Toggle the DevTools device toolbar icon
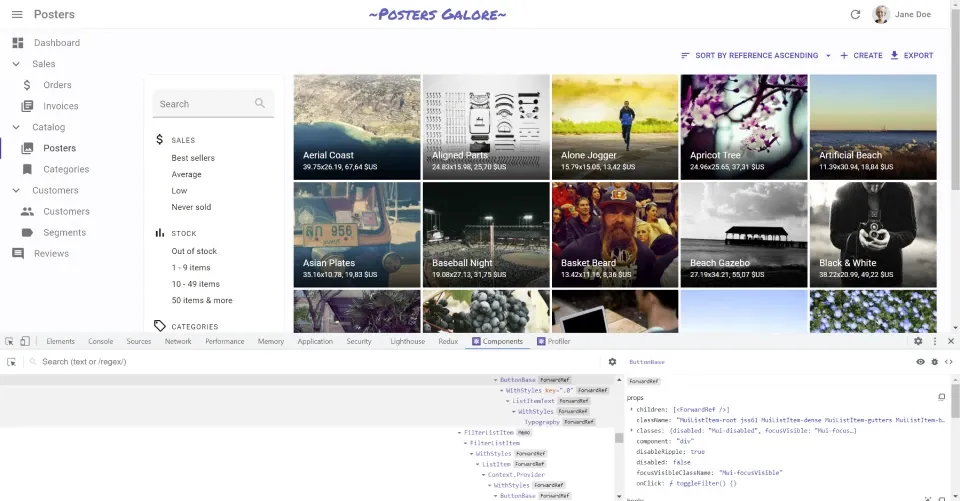The image size is (960, 501). [x=25, y=341]
